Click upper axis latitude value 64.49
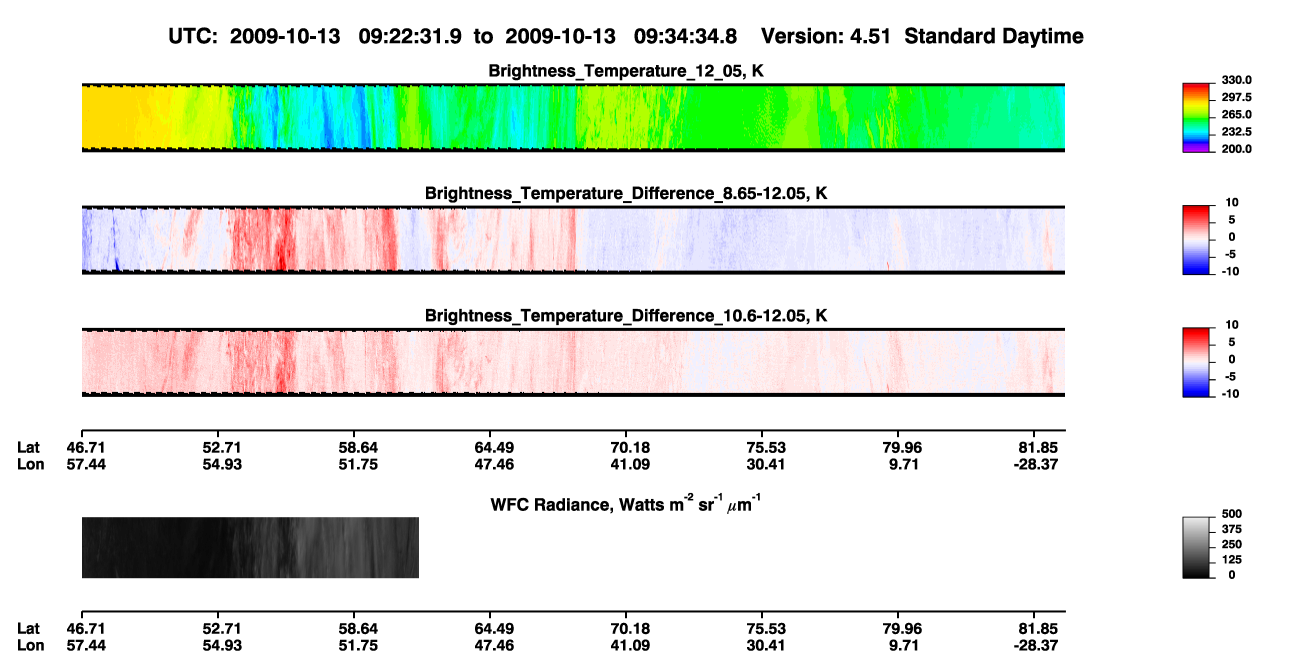 (x=495, y=447)
